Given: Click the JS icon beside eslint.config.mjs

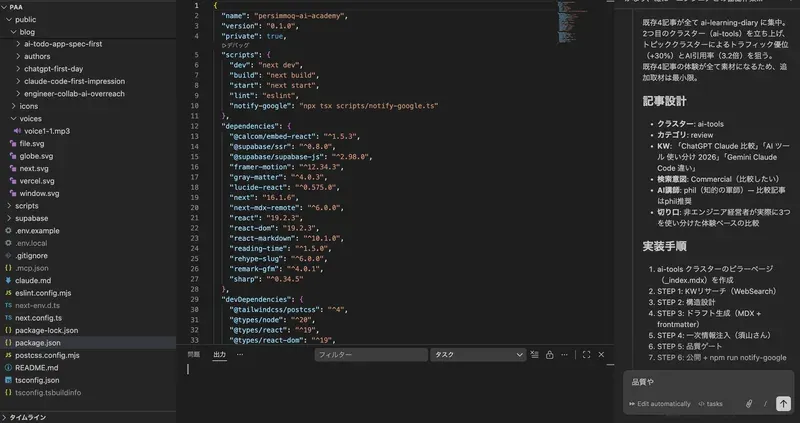Looking at the screenshot, I should (x=8, y=293).
